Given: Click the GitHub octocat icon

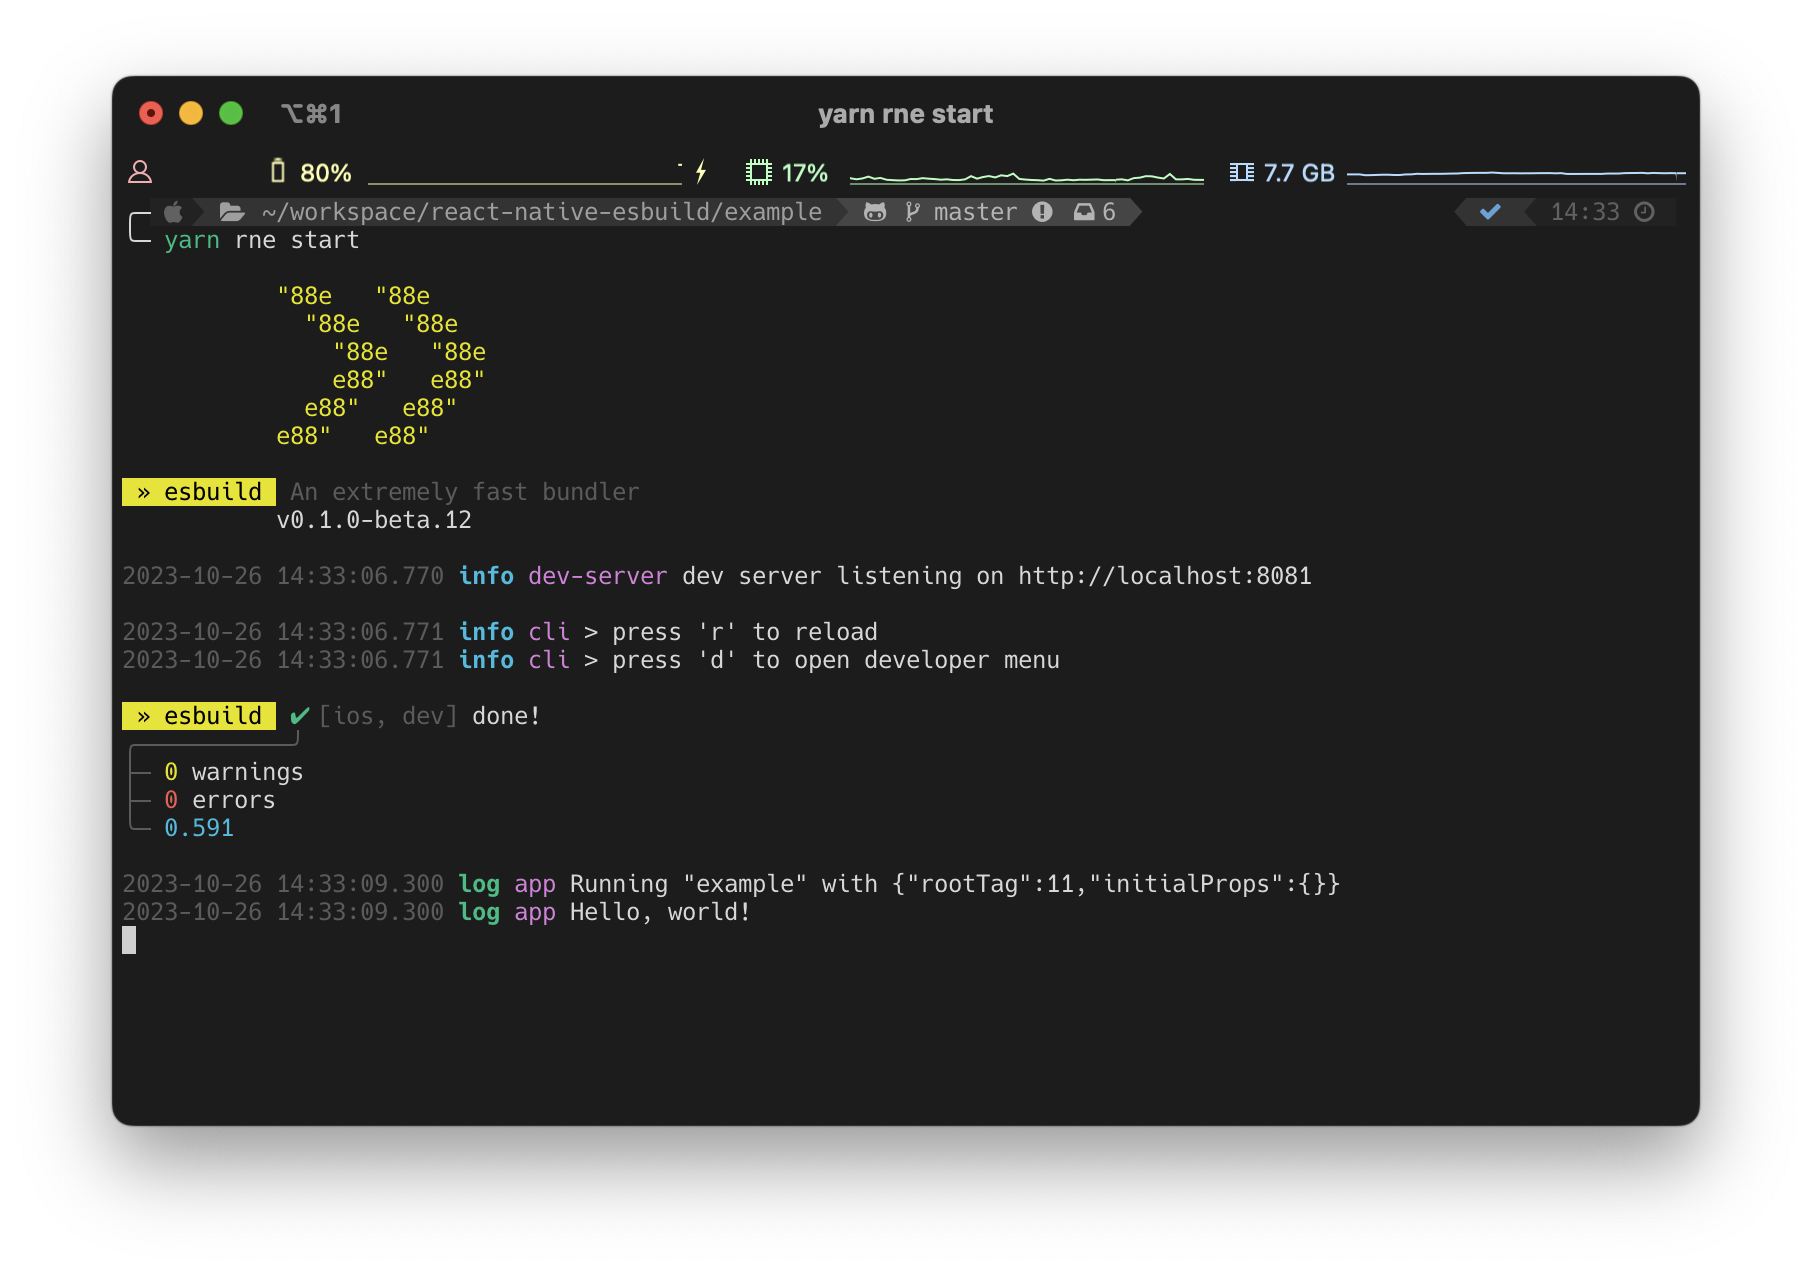Looking at the screenshot, I should (875, 211).
